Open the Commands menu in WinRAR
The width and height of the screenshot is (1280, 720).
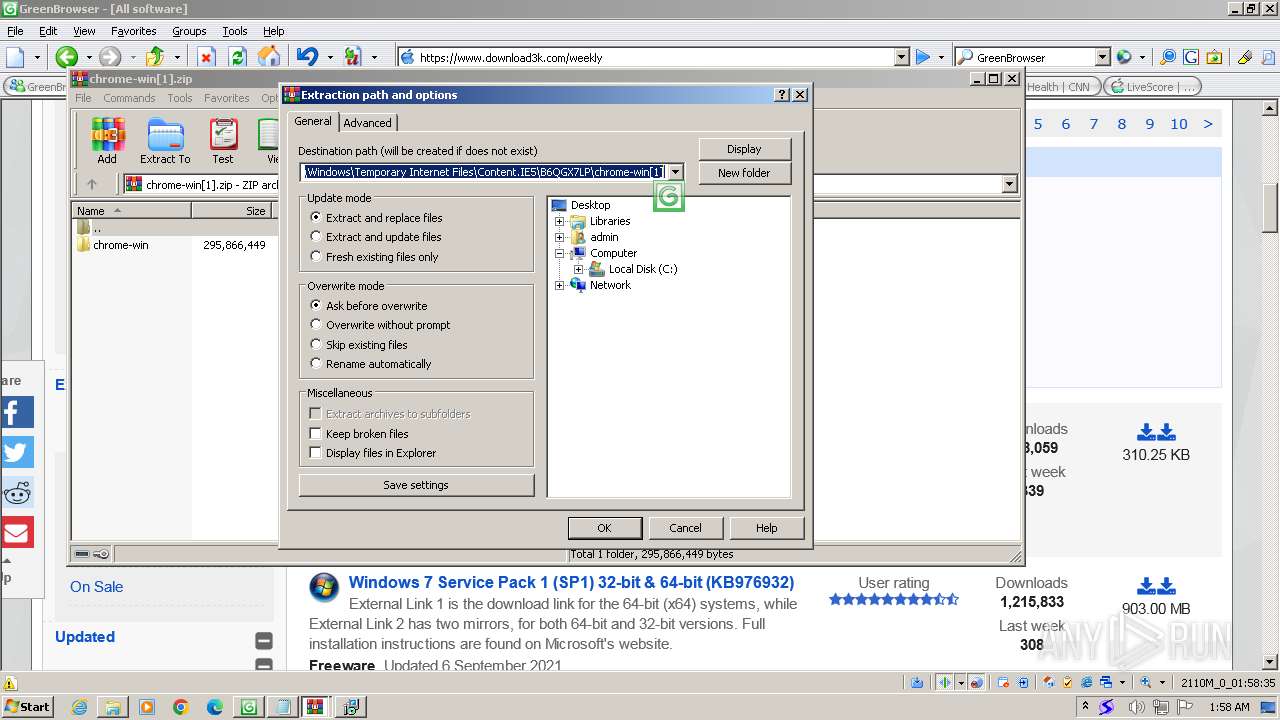click(x=129, y=98)
